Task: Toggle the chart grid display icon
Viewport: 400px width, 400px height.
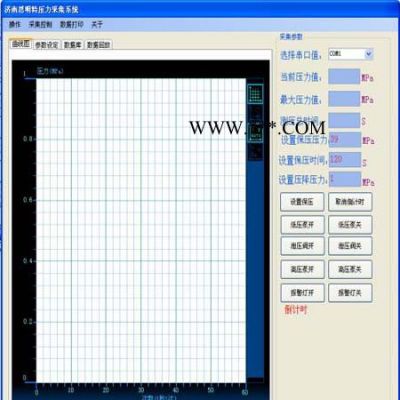Action: point(255,94)
